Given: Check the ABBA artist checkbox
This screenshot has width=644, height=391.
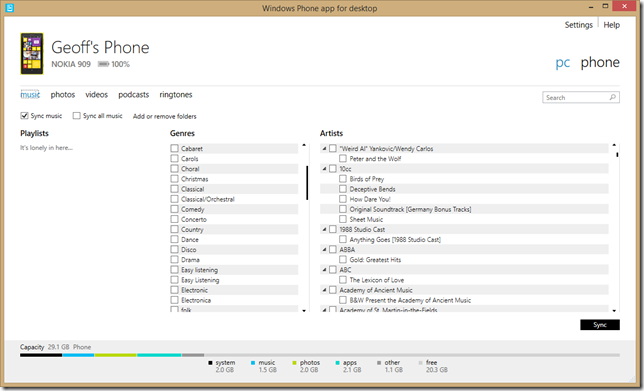Looking at the screenshot, I should pyautogui.click(x=333, y=249).
